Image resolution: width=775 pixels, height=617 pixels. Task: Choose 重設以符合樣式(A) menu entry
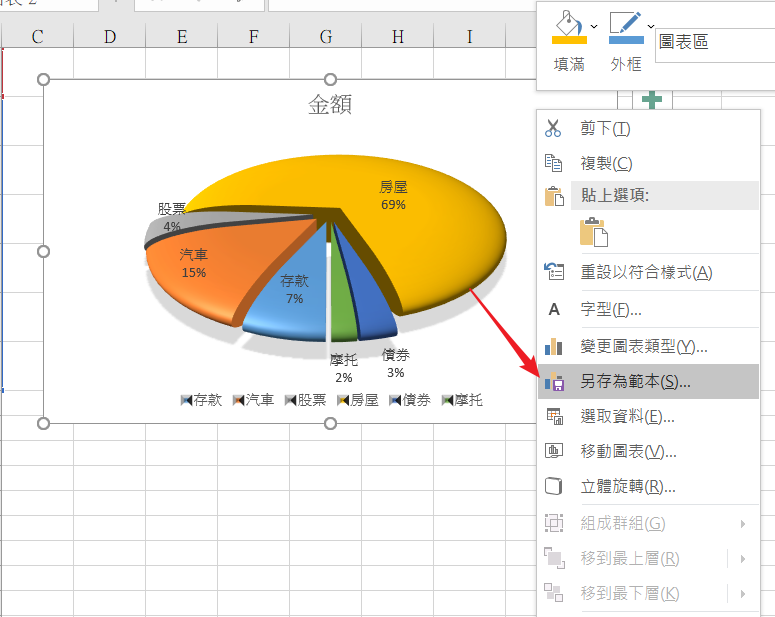tap(648, 272)
